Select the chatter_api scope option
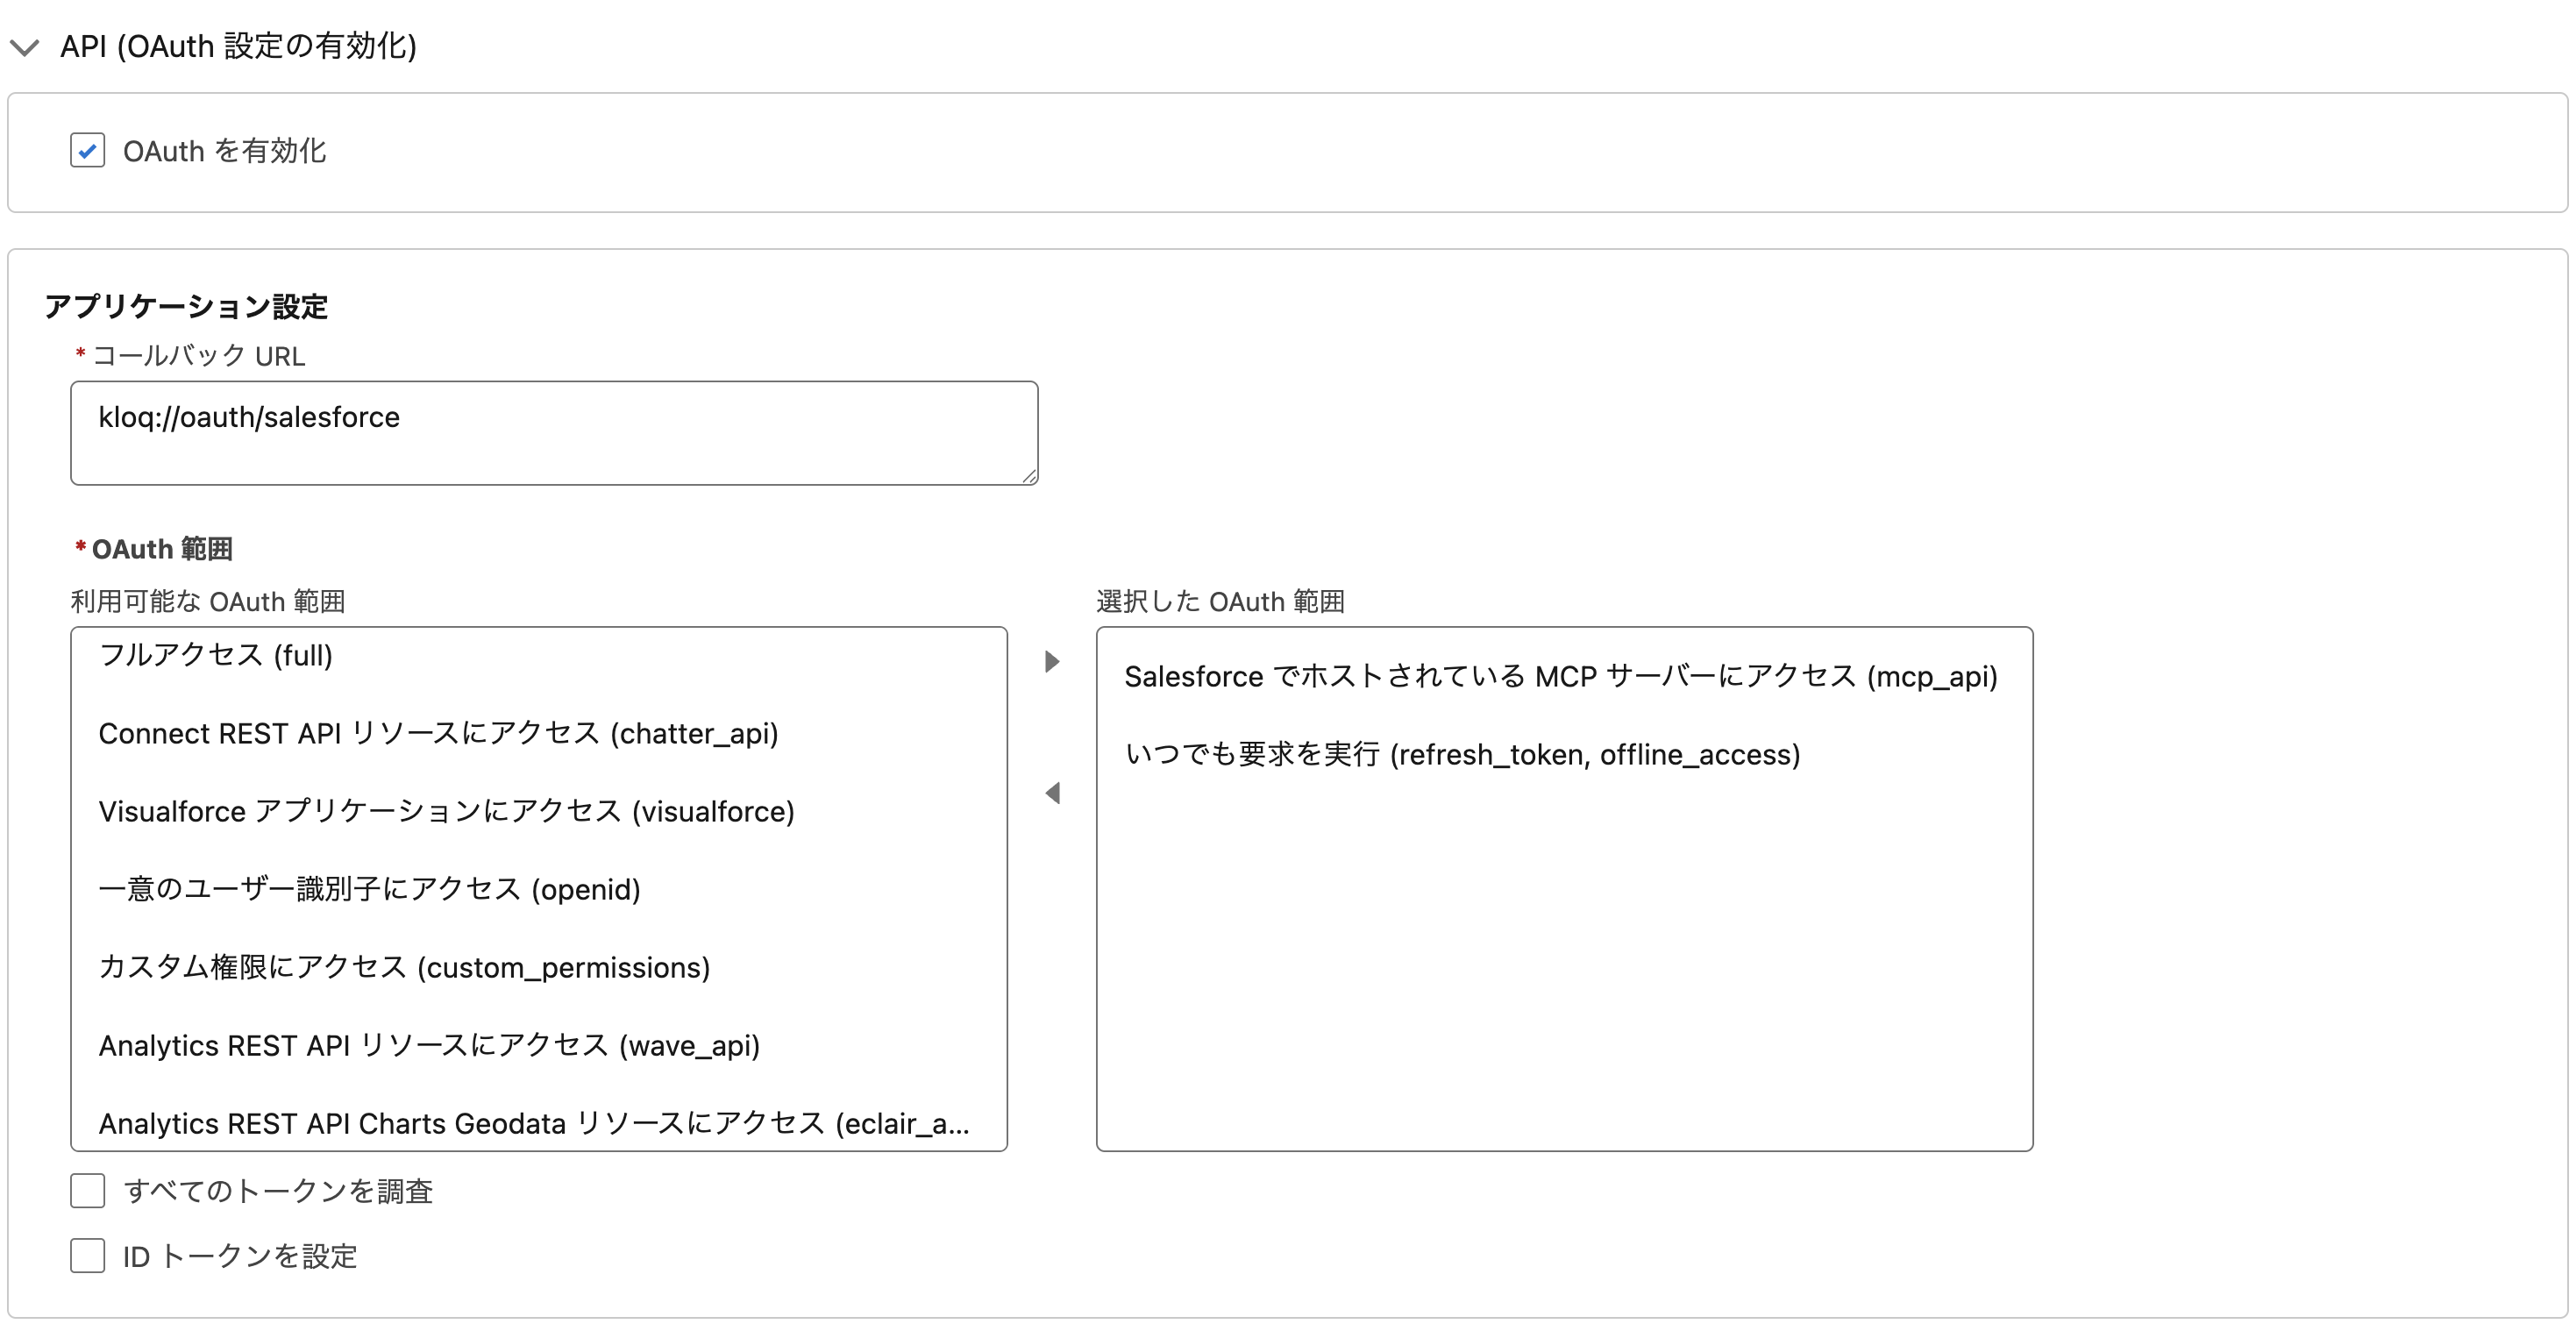This screenshot has height=1331, width=2576. click(539, 733)
